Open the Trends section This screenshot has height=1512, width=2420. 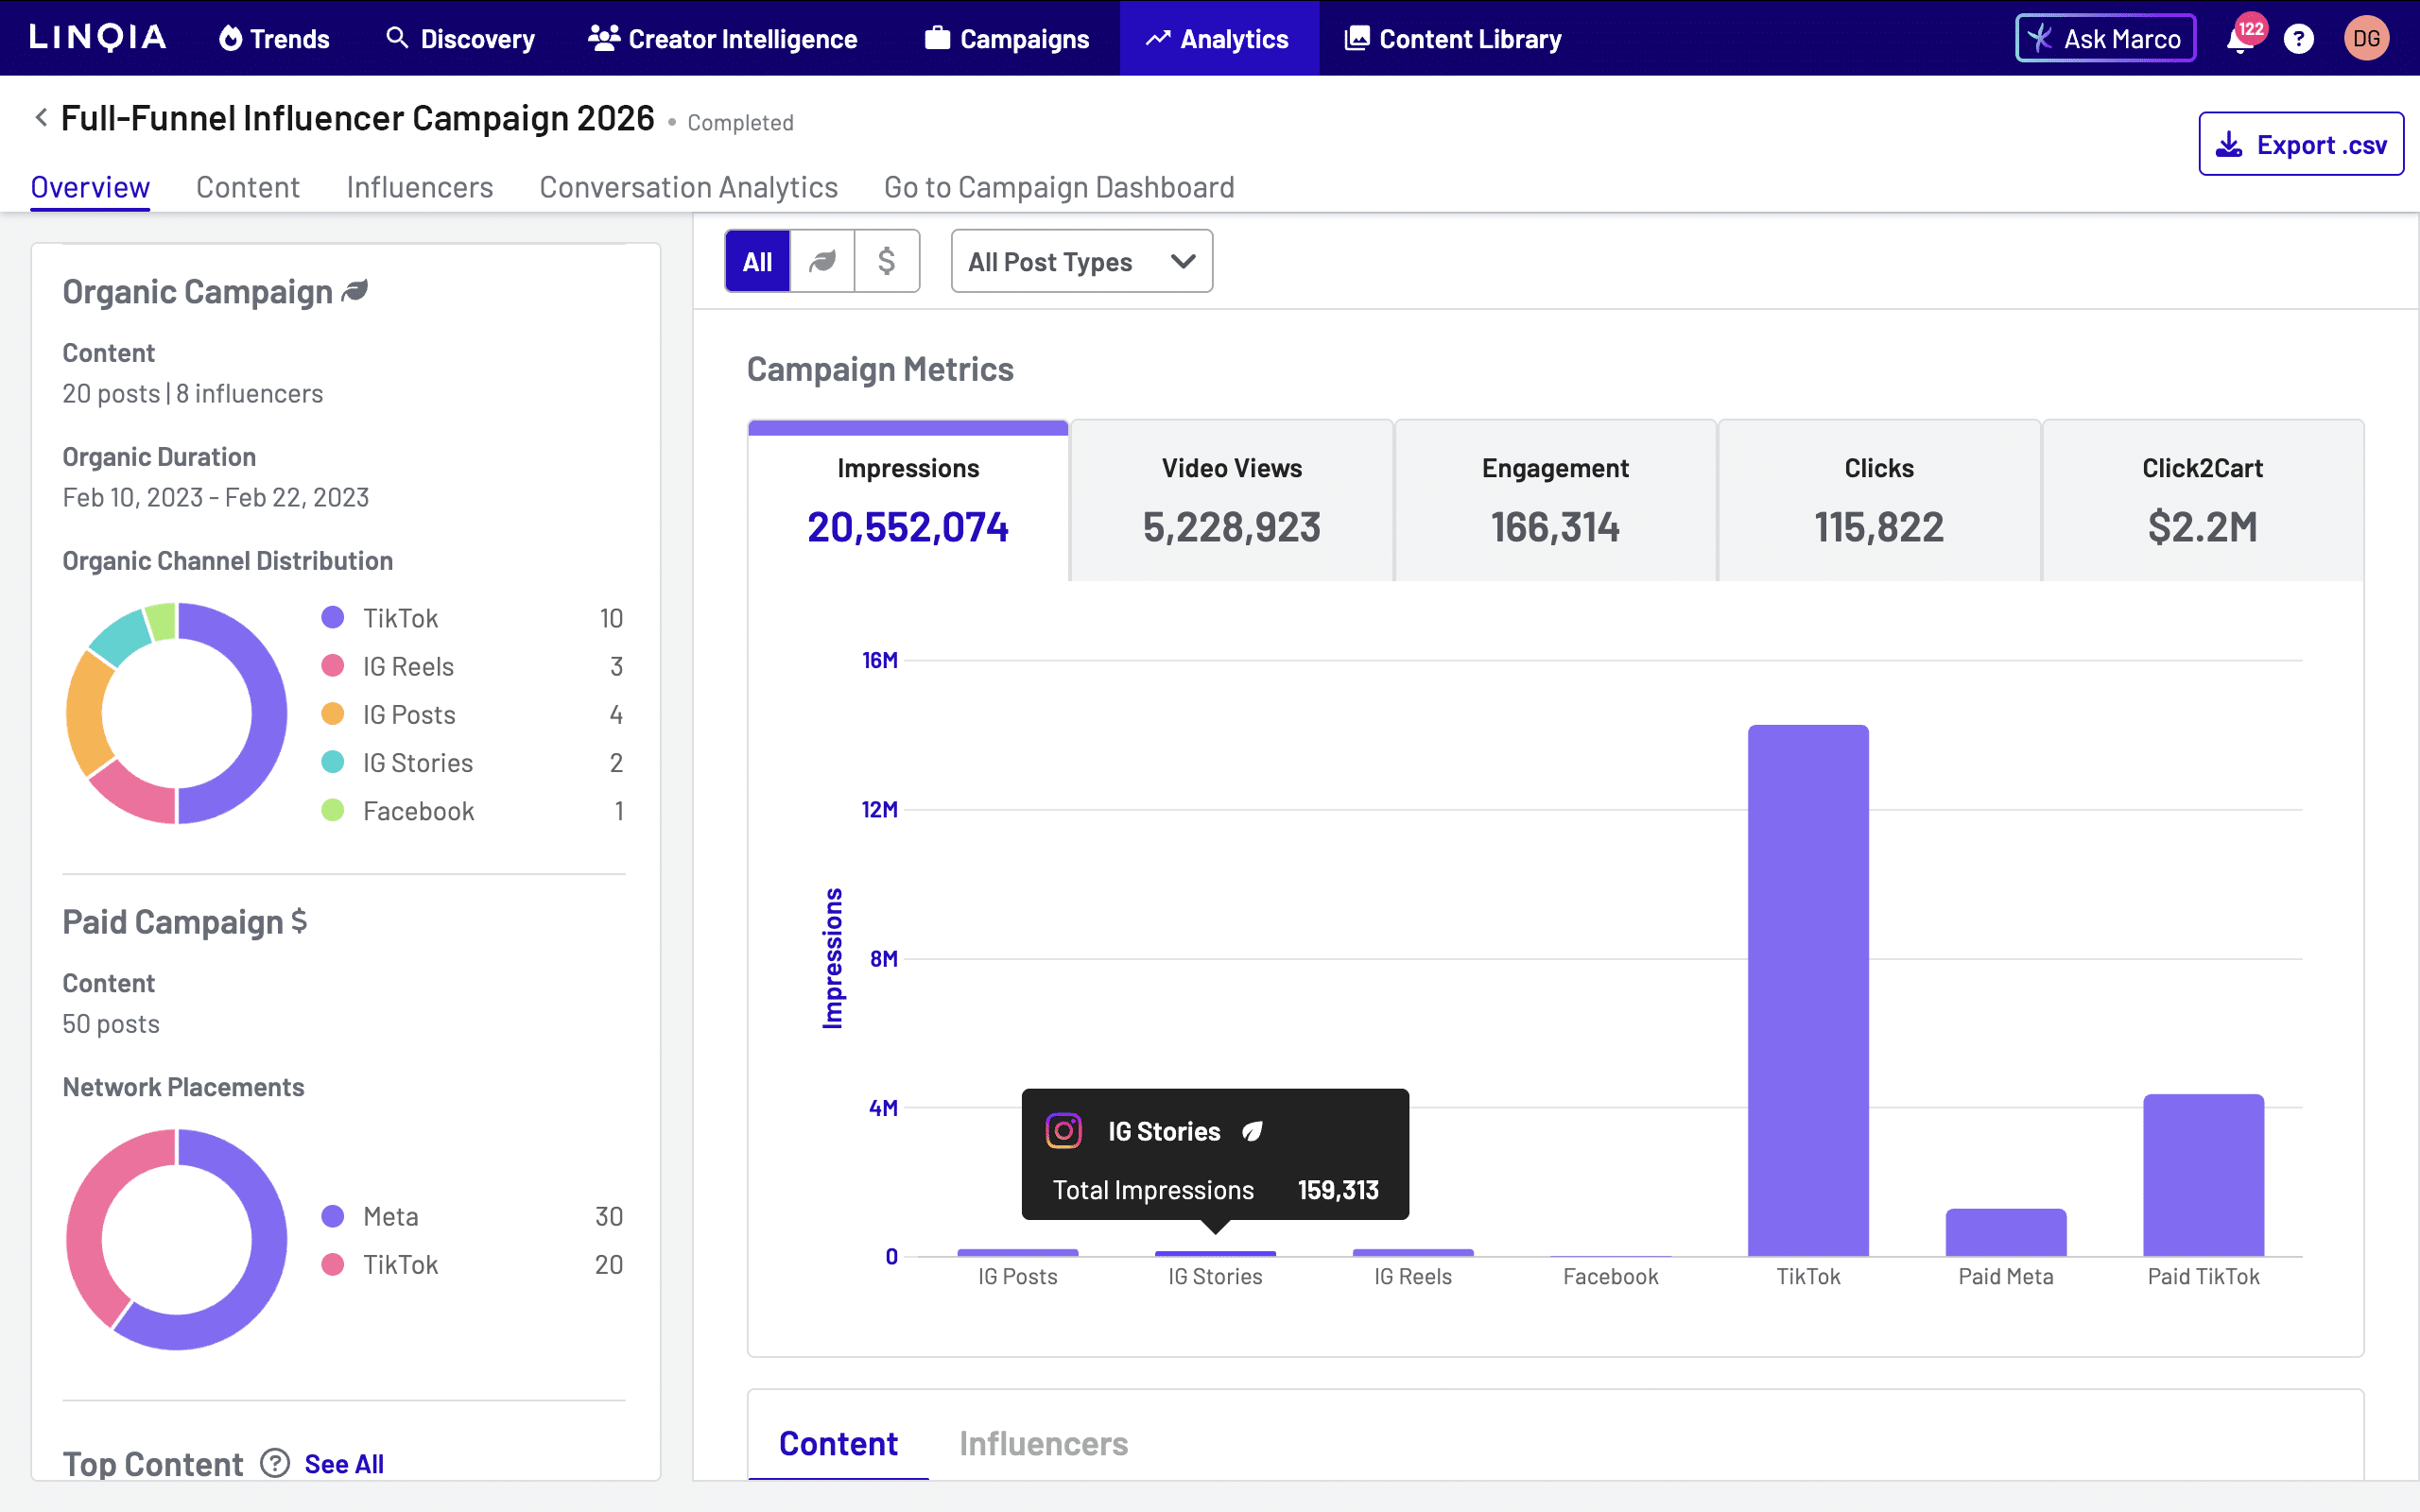[274, 38]
